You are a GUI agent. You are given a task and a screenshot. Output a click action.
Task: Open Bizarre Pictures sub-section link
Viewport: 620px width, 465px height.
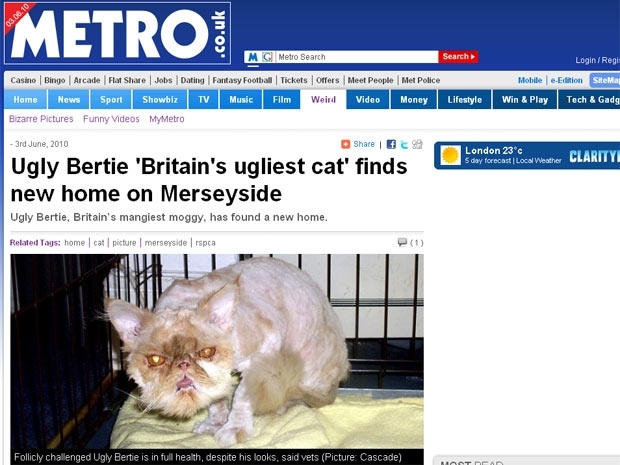point(41,119)
